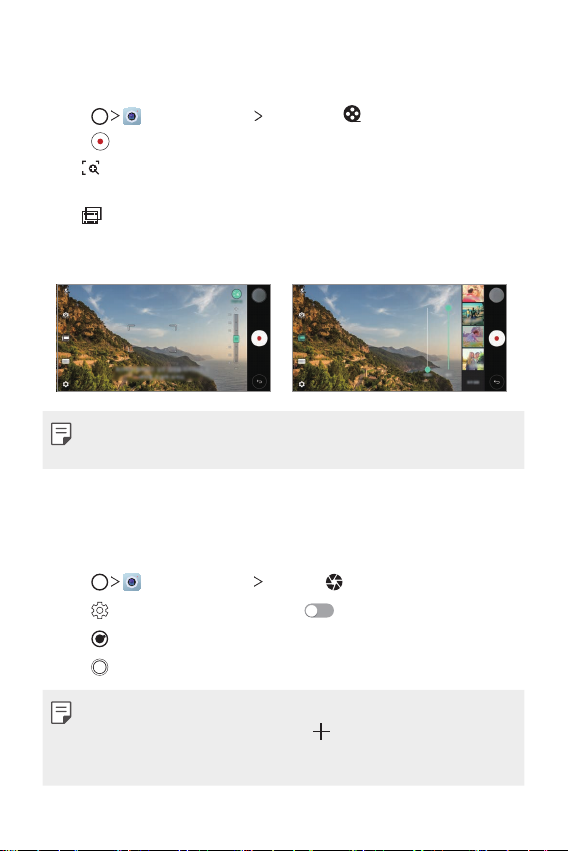Click the camera aperture shutter icon
The width and height of the screenshot is (568, 851).
coord(334,582)
